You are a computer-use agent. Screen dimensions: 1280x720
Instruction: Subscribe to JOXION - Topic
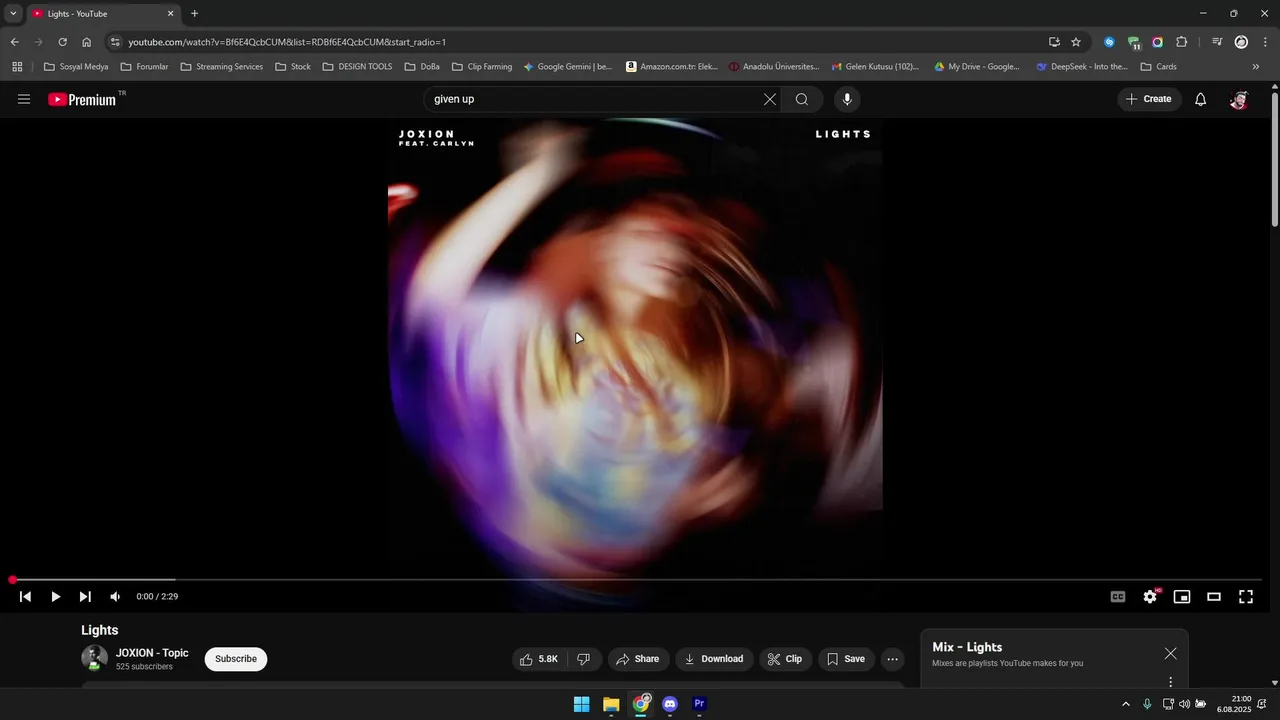click(236, 659)
